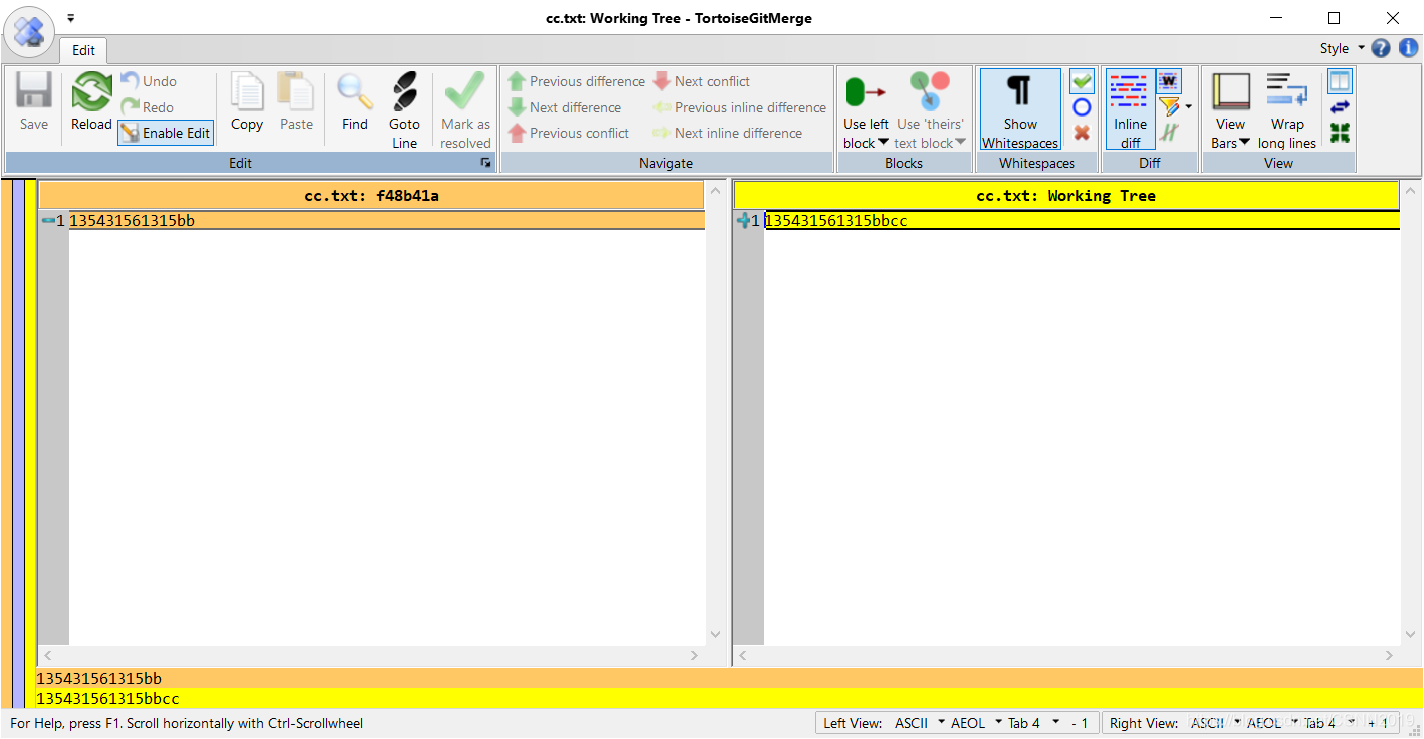Open quick access toolbar customize arrow
Viewport: 1424px width, 739px height.
point(71,18)
